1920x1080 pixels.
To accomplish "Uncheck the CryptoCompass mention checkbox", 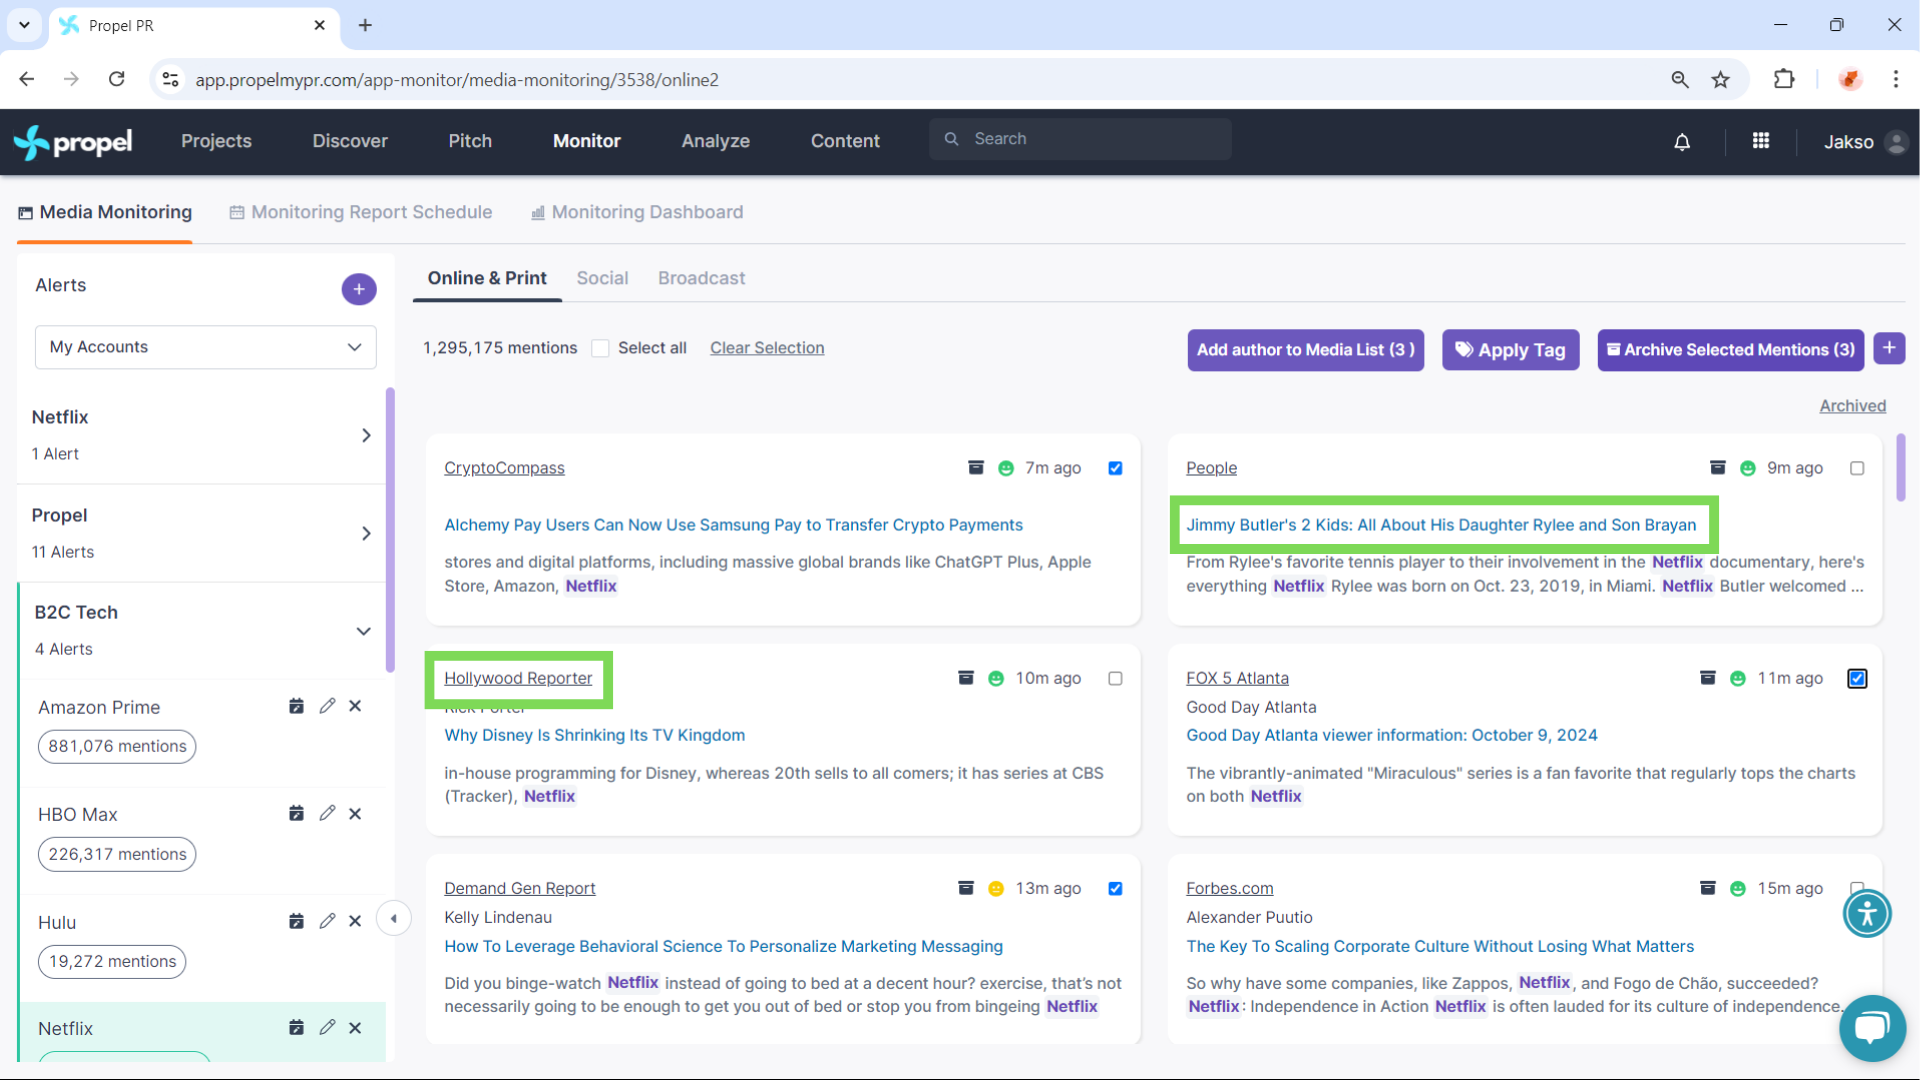I will point(1115,468).
